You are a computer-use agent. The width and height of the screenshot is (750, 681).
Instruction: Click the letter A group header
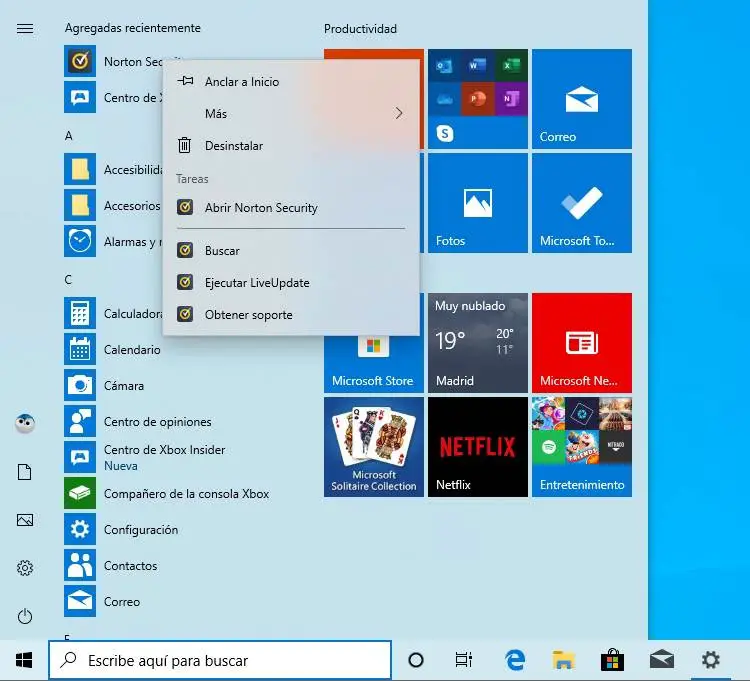(69, 136)
